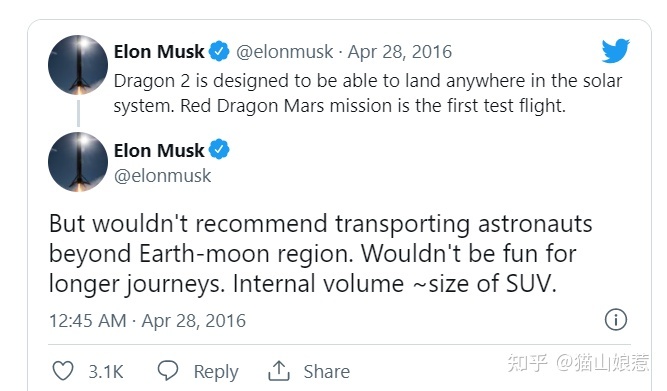Open @elonmusk handle in first tweet

[x=285, y=52]
